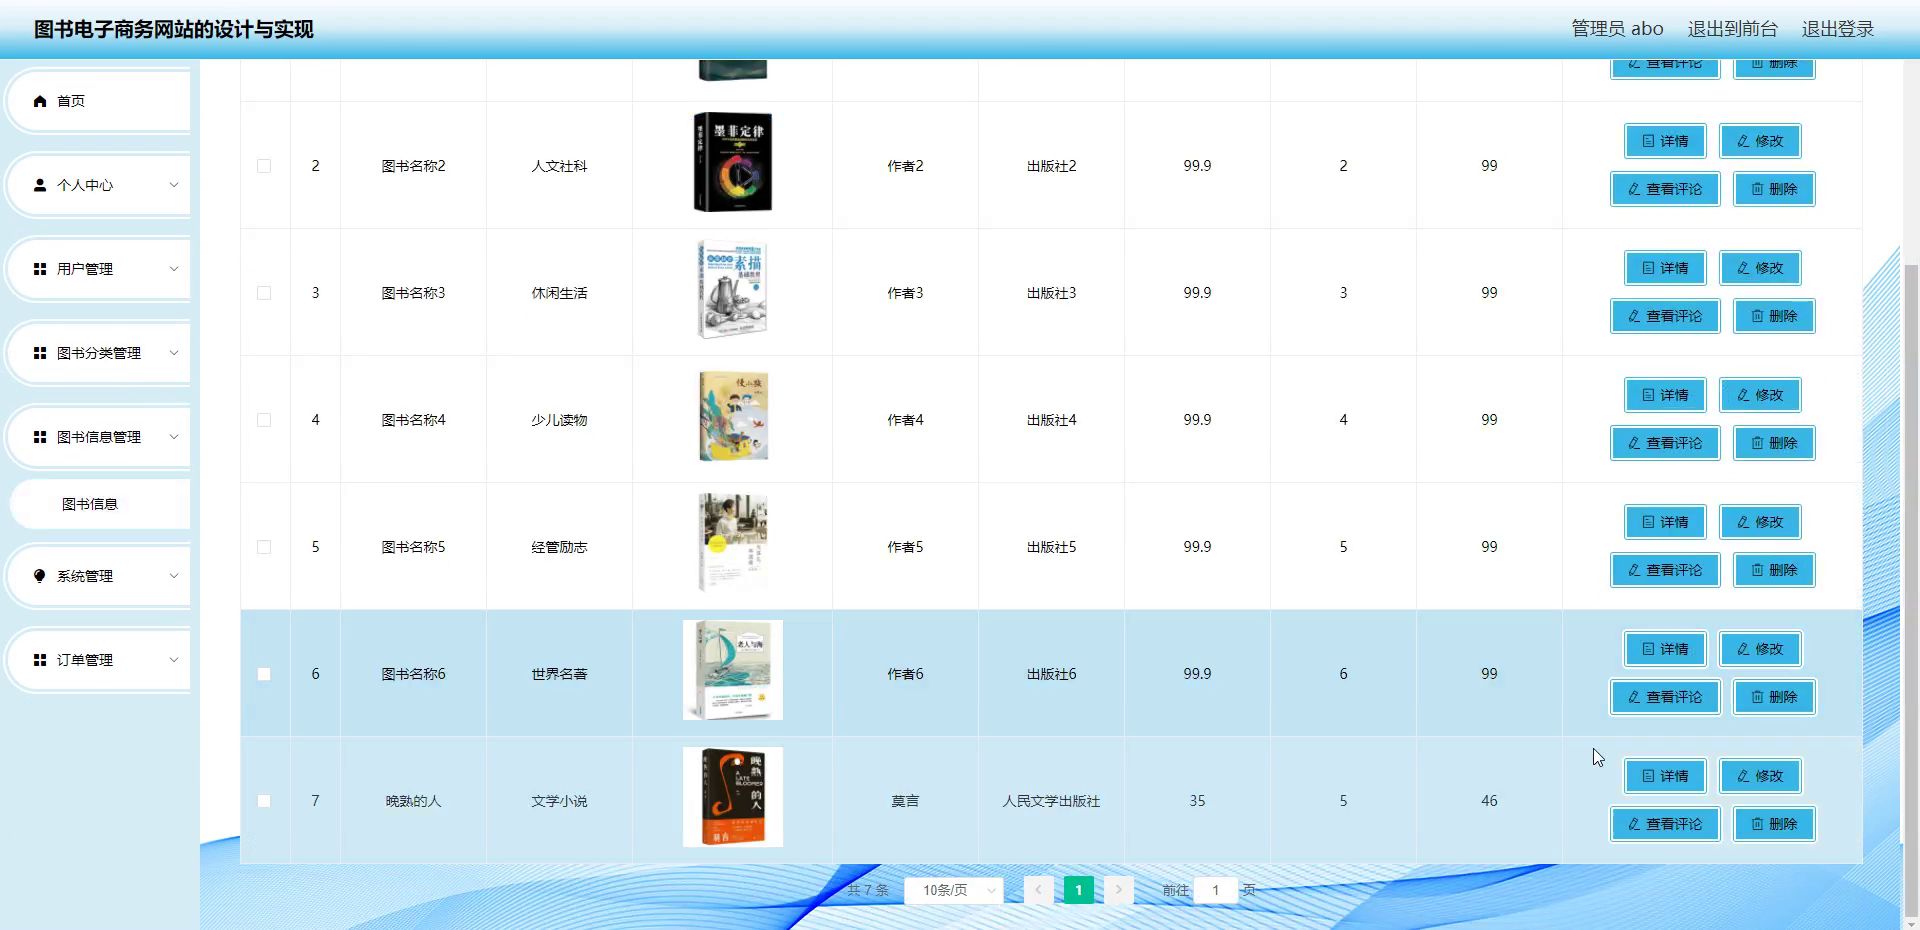Screen dimensions: 1920x930
Task: Click the vertical page scrollbar
Action: click(x=1911, y=590)
